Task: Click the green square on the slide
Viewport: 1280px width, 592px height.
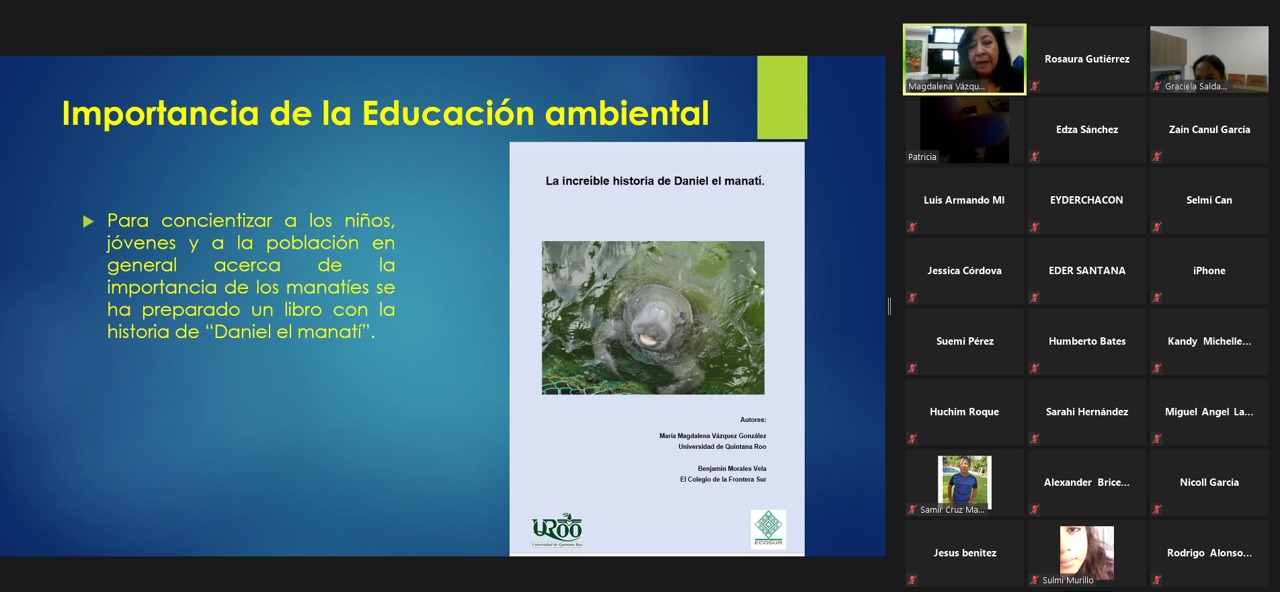Action: tap(782, 97)
